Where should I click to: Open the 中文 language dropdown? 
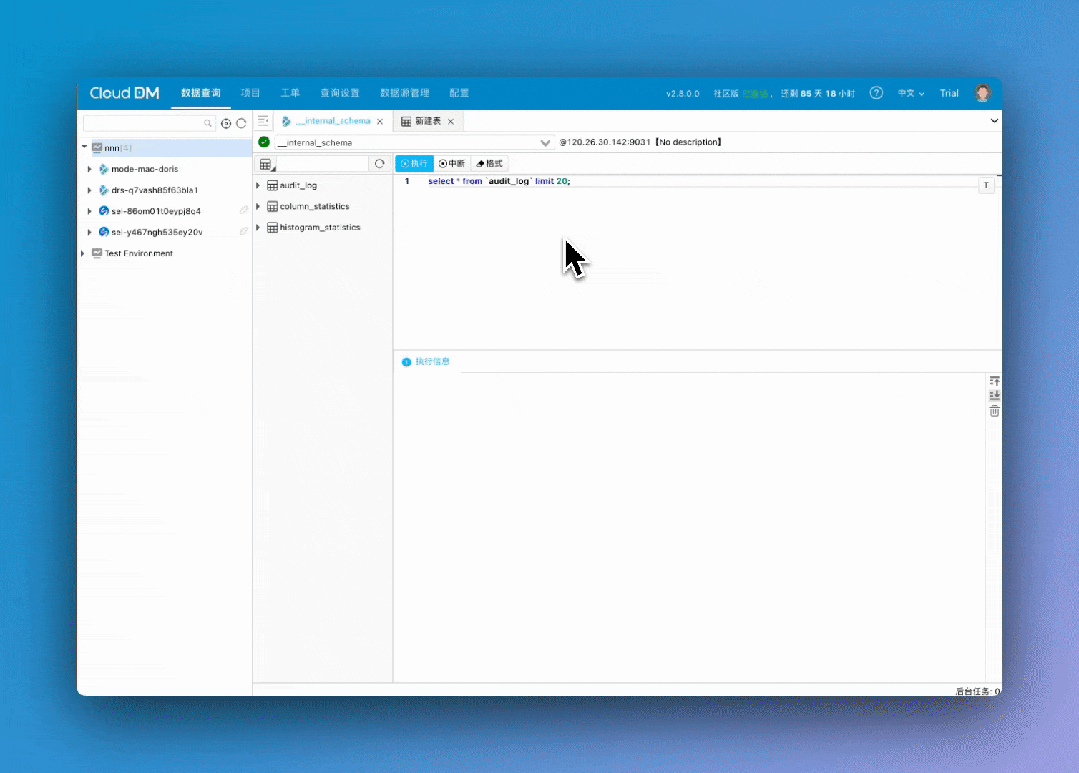coord(911,93)
